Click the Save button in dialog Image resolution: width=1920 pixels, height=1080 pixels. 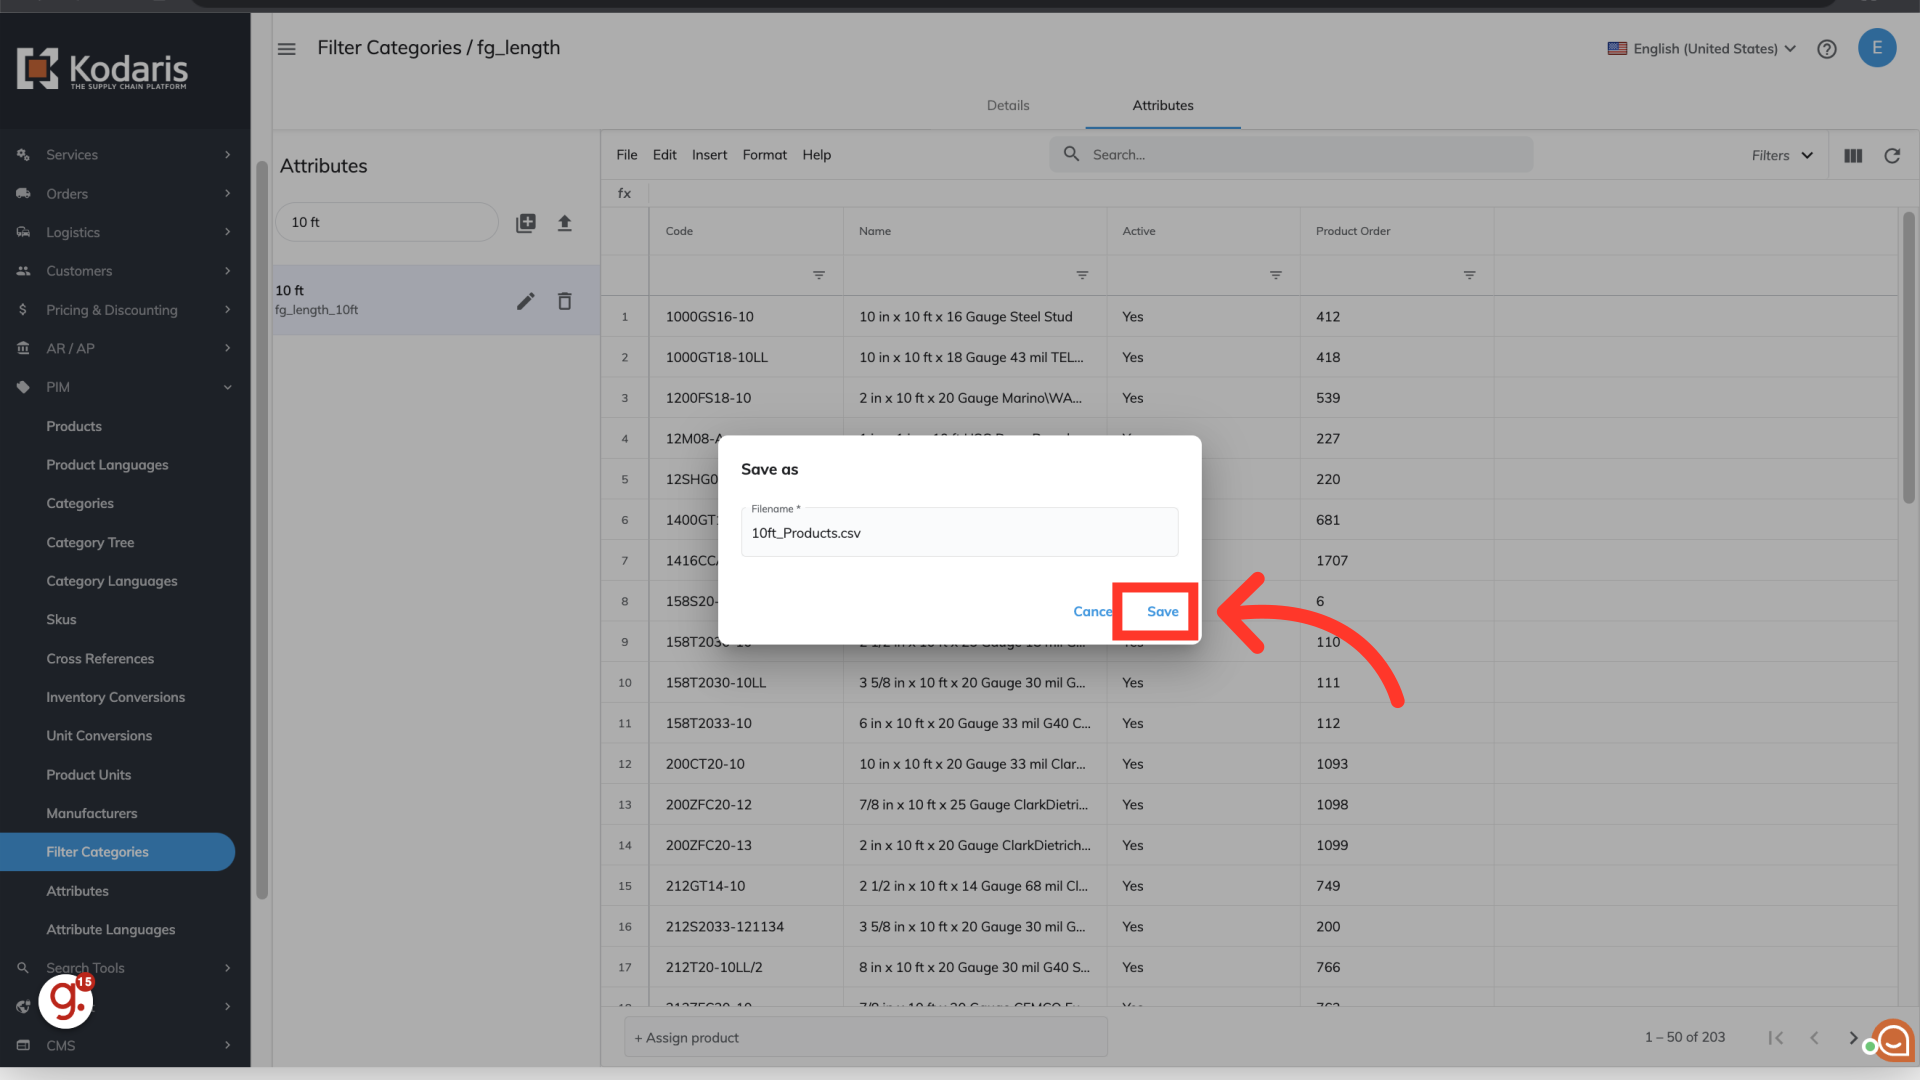(1161, 611)
